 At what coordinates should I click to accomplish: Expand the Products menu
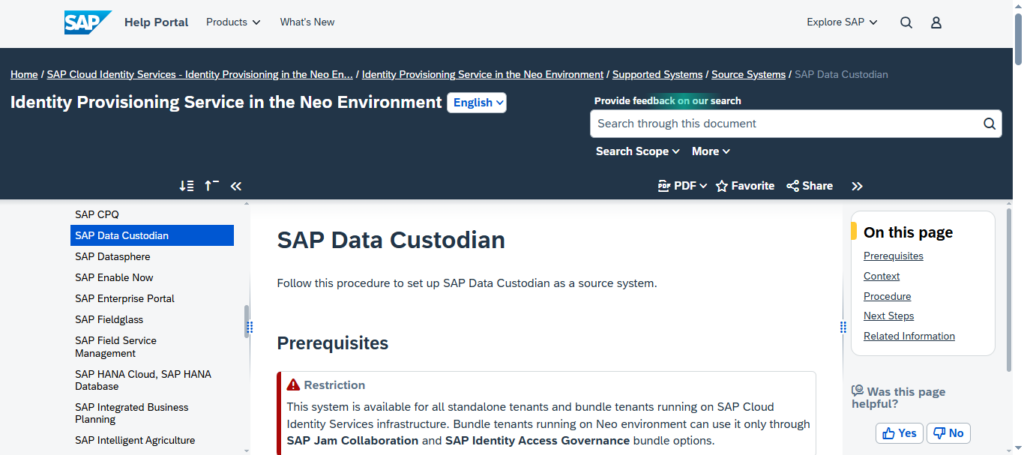[233, 22]
